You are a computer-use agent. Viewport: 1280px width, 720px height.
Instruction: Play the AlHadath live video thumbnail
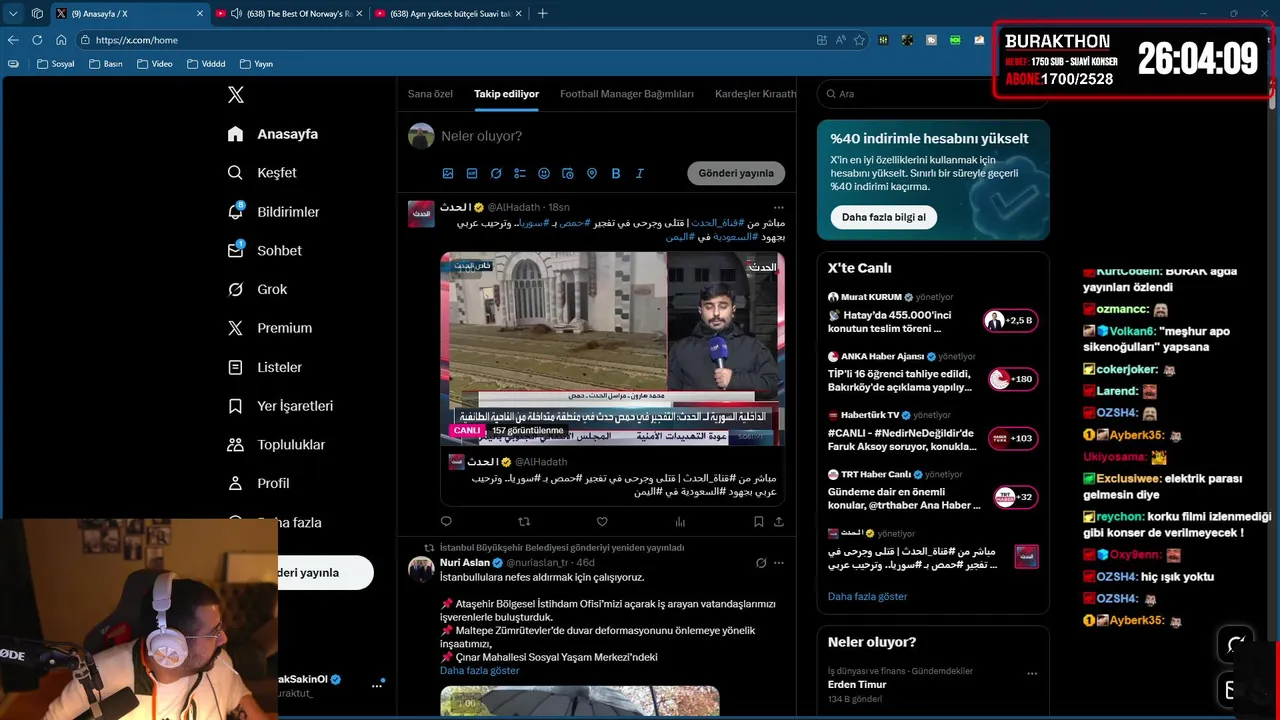pyautogui.click(x=612, y=348)
